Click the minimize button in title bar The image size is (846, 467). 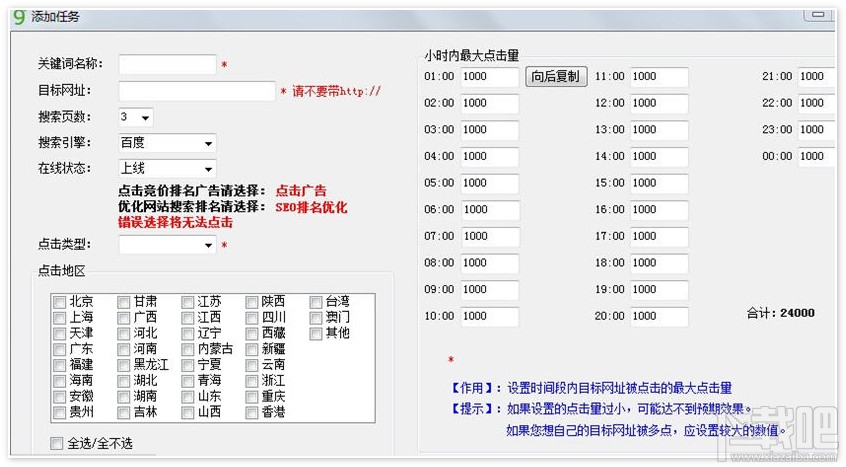[x=818, y=15]
